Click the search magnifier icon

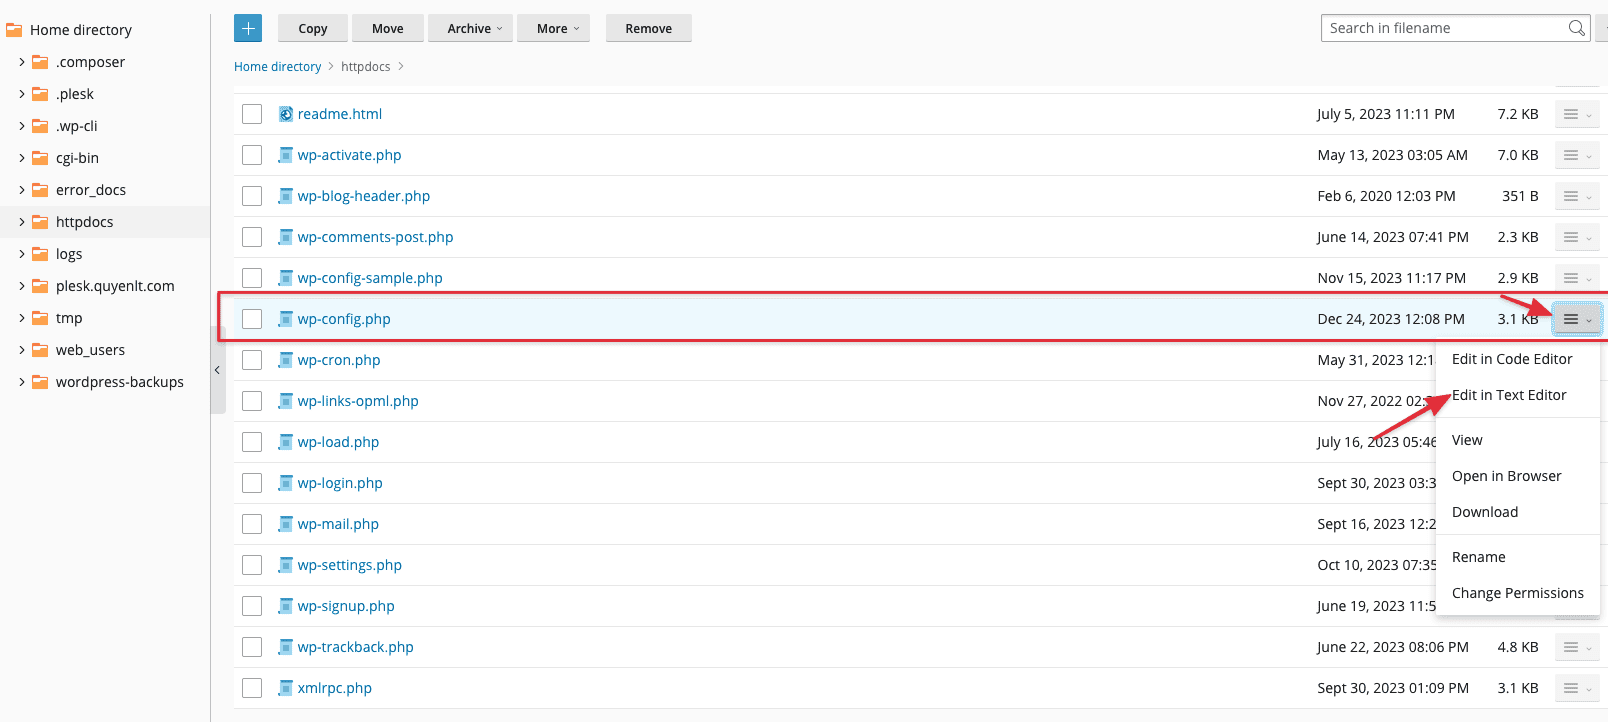[x=1576, y=28]
